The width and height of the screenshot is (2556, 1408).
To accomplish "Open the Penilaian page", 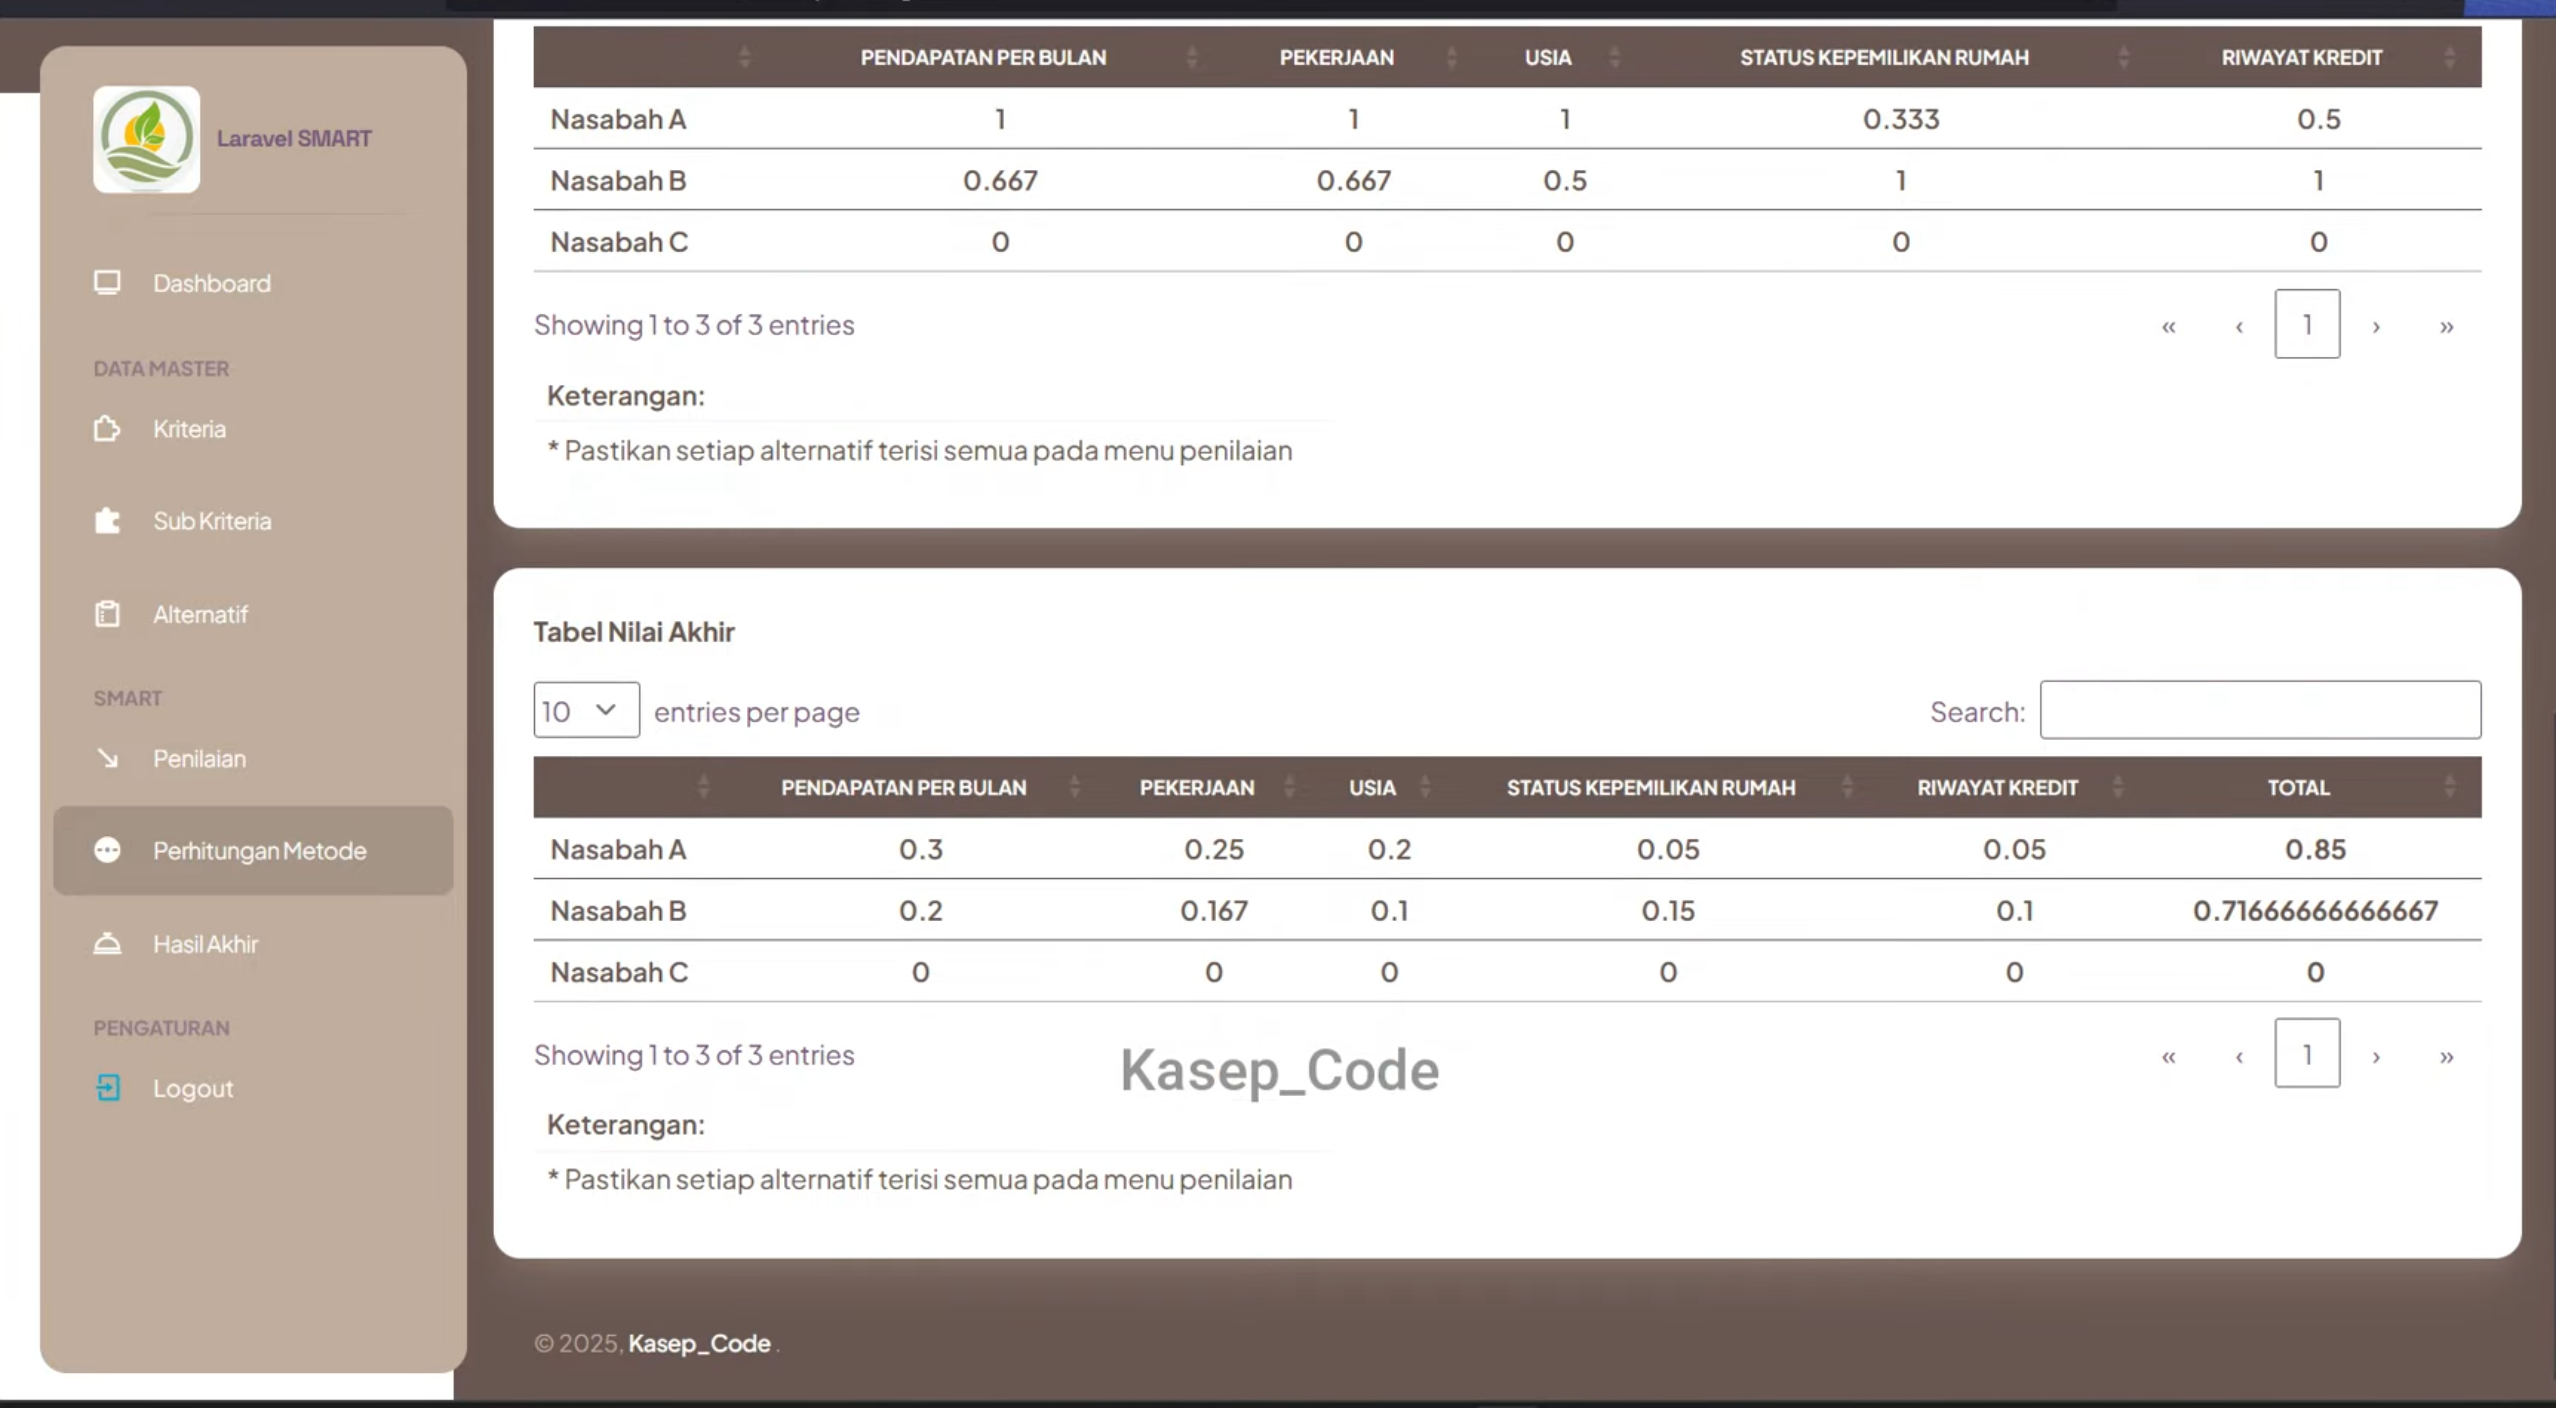I will coord(253,758).
